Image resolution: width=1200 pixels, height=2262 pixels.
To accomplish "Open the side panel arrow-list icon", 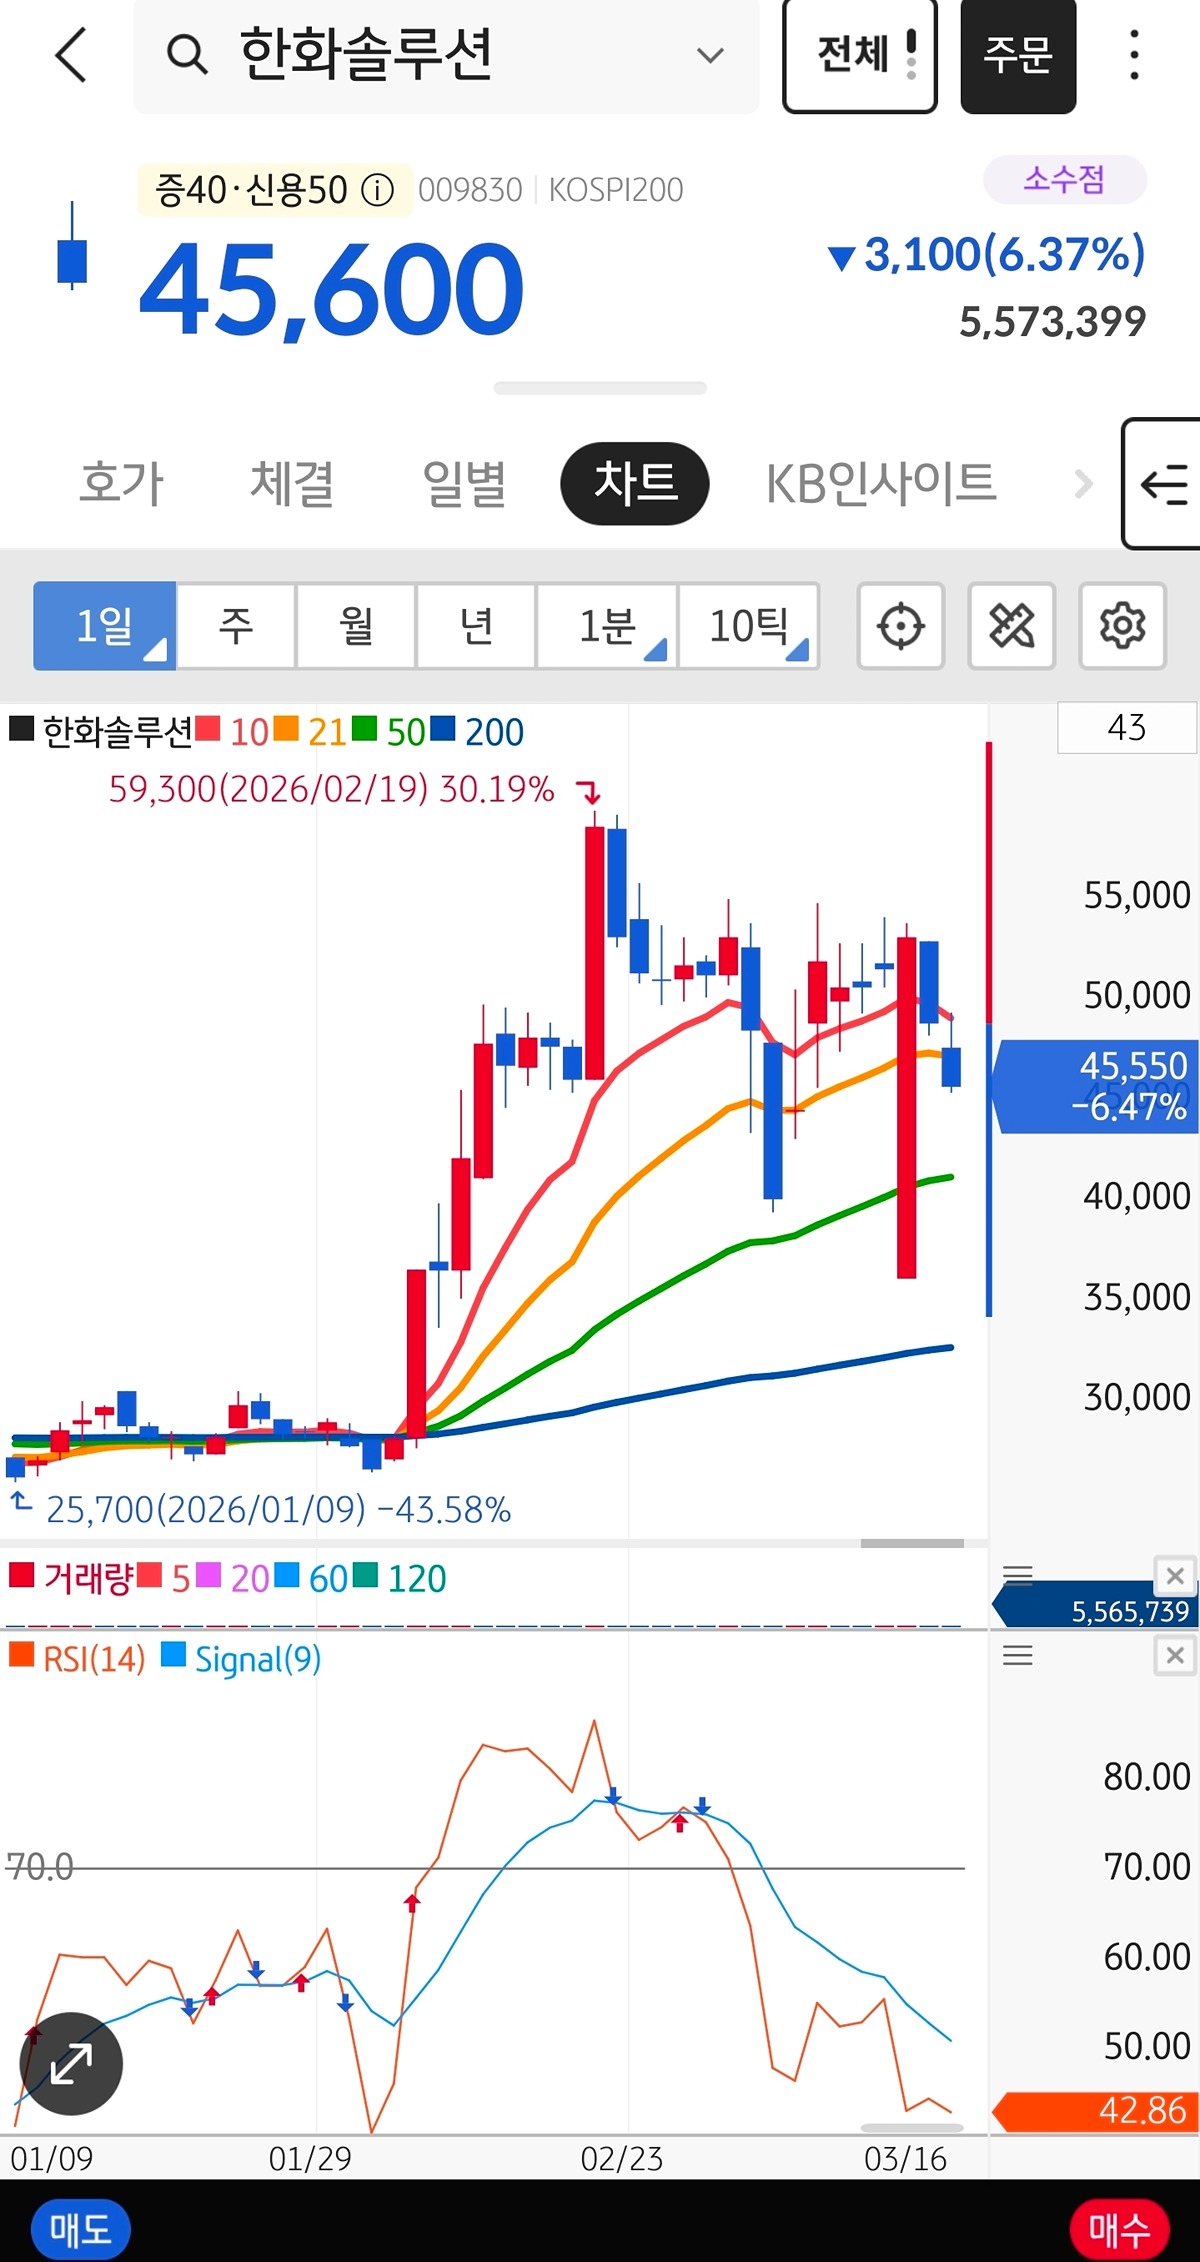I will (x=1163, y=485).
